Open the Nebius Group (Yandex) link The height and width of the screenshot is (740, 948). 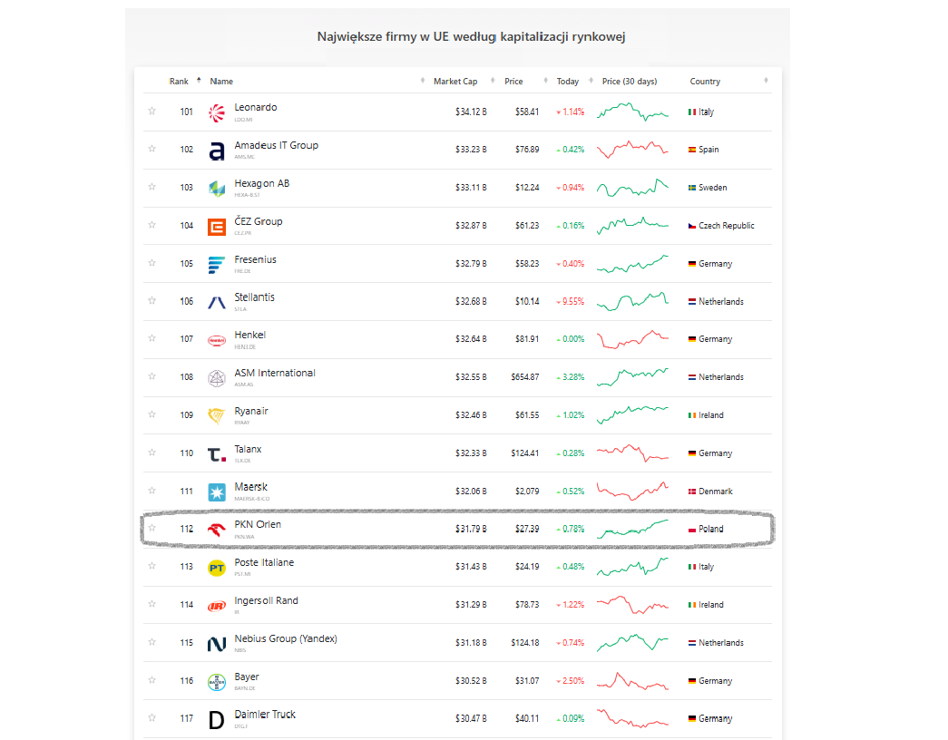click(x=285, y=639)
